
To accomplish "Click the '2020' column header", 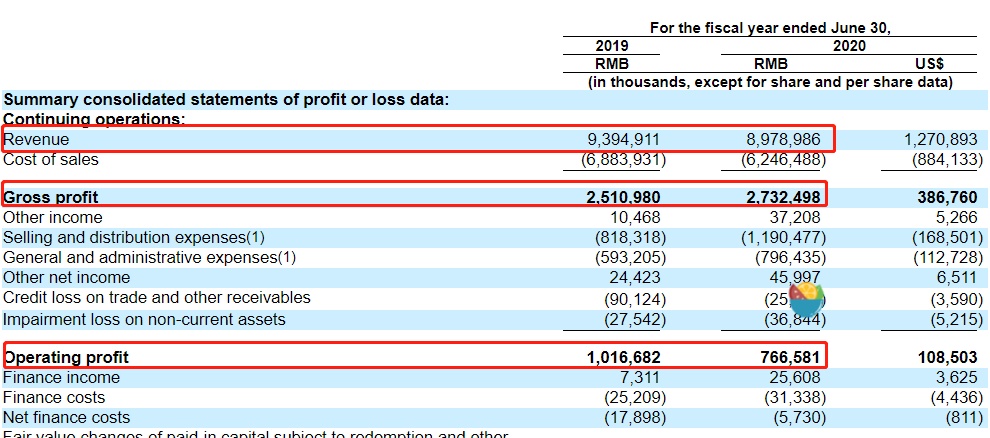I will tap(849, 46).
